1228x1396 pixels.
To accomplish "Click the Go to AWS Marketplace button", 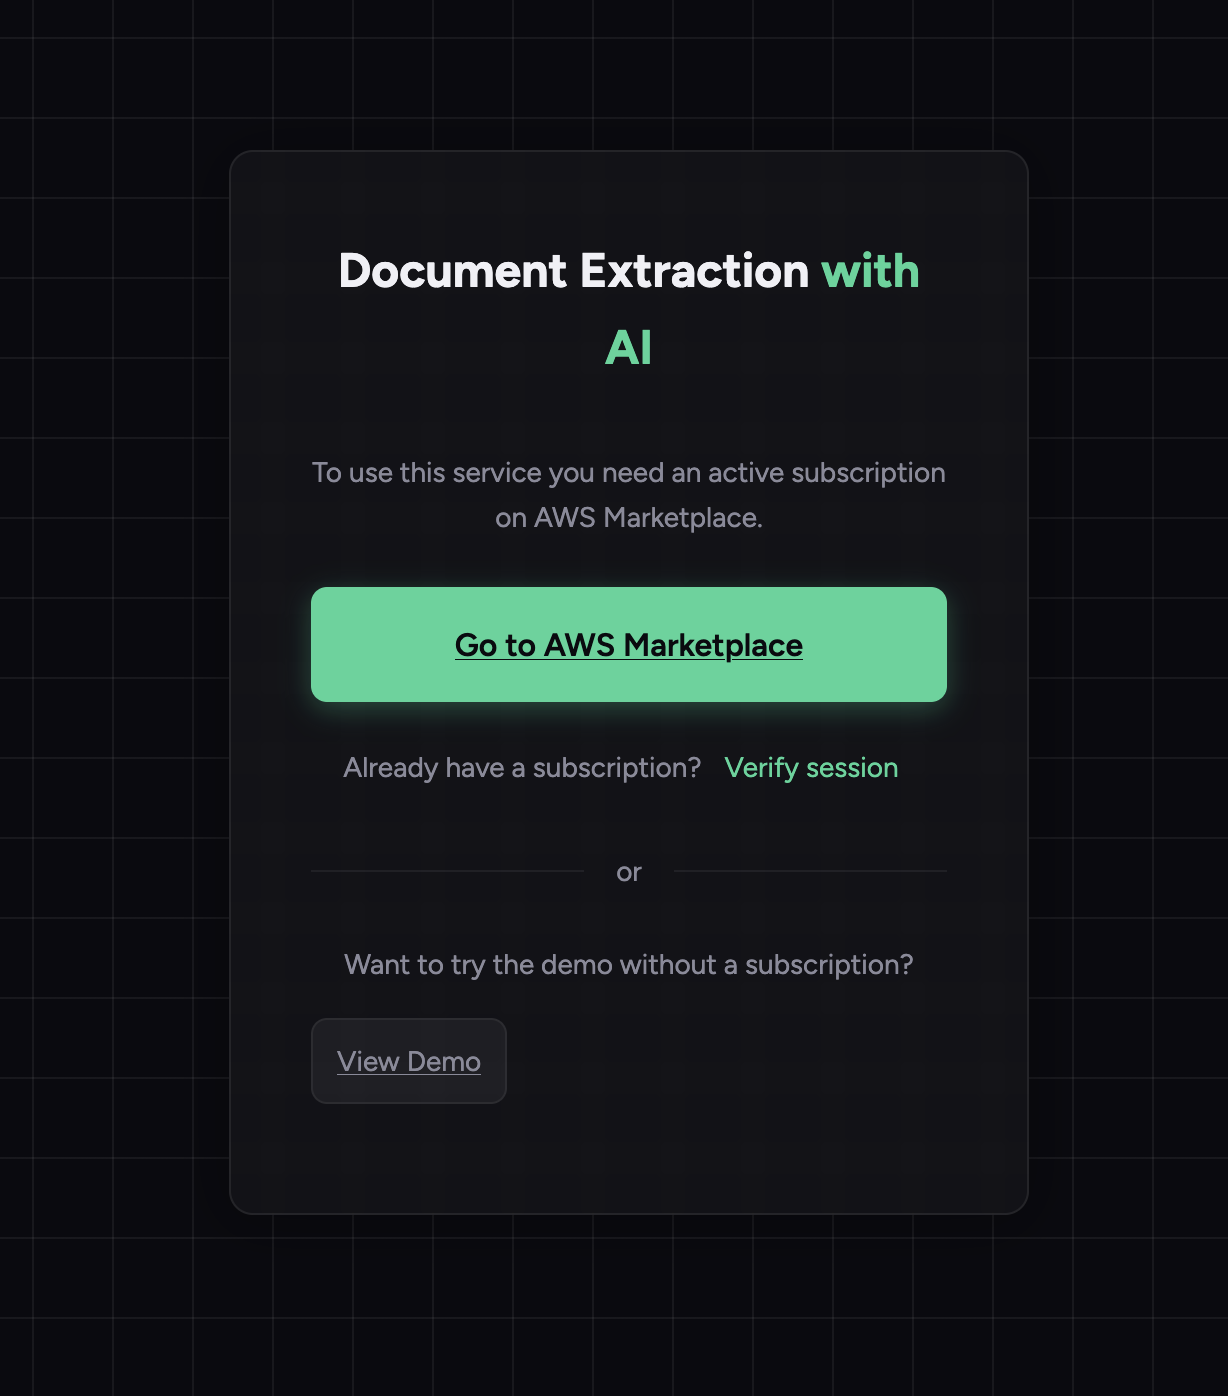I will 628,644.
